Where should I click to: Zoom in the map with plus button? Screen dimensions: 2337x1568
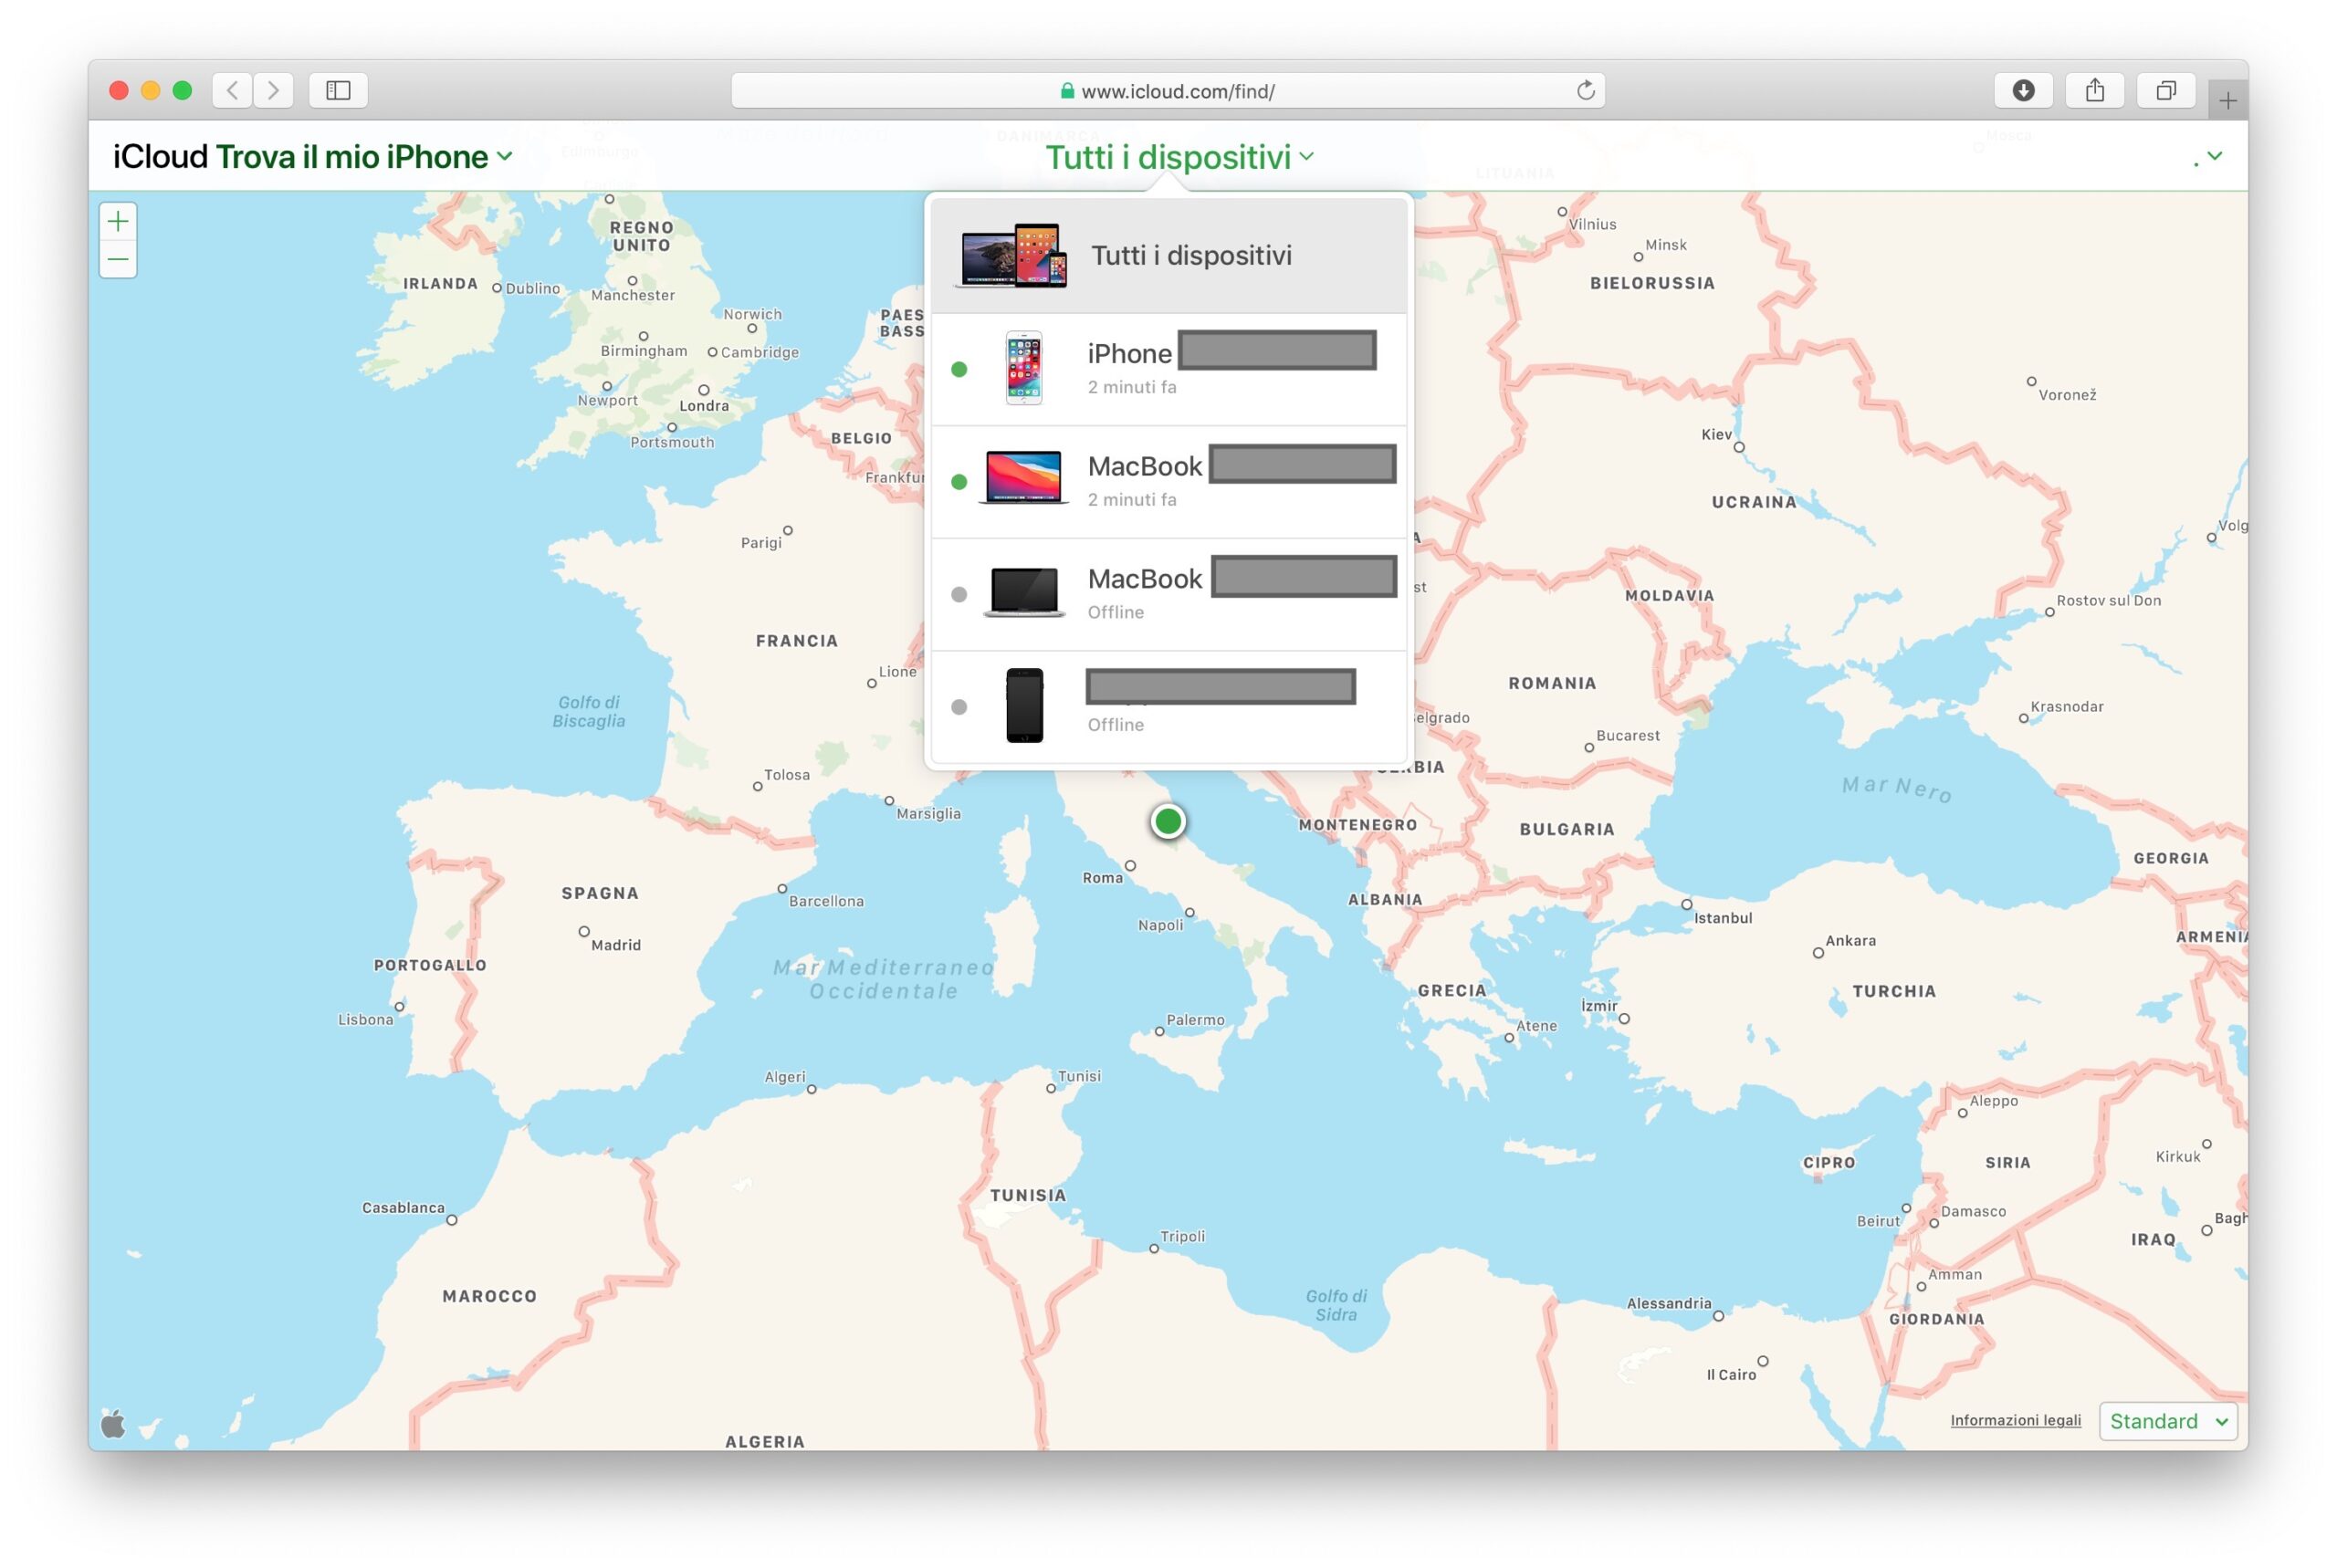click(x=118, y=221)
